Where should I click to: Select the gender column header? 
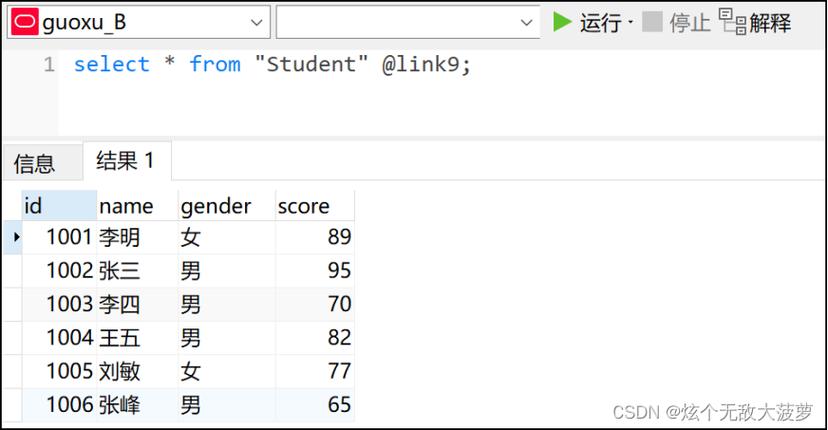tap(215, 206)
